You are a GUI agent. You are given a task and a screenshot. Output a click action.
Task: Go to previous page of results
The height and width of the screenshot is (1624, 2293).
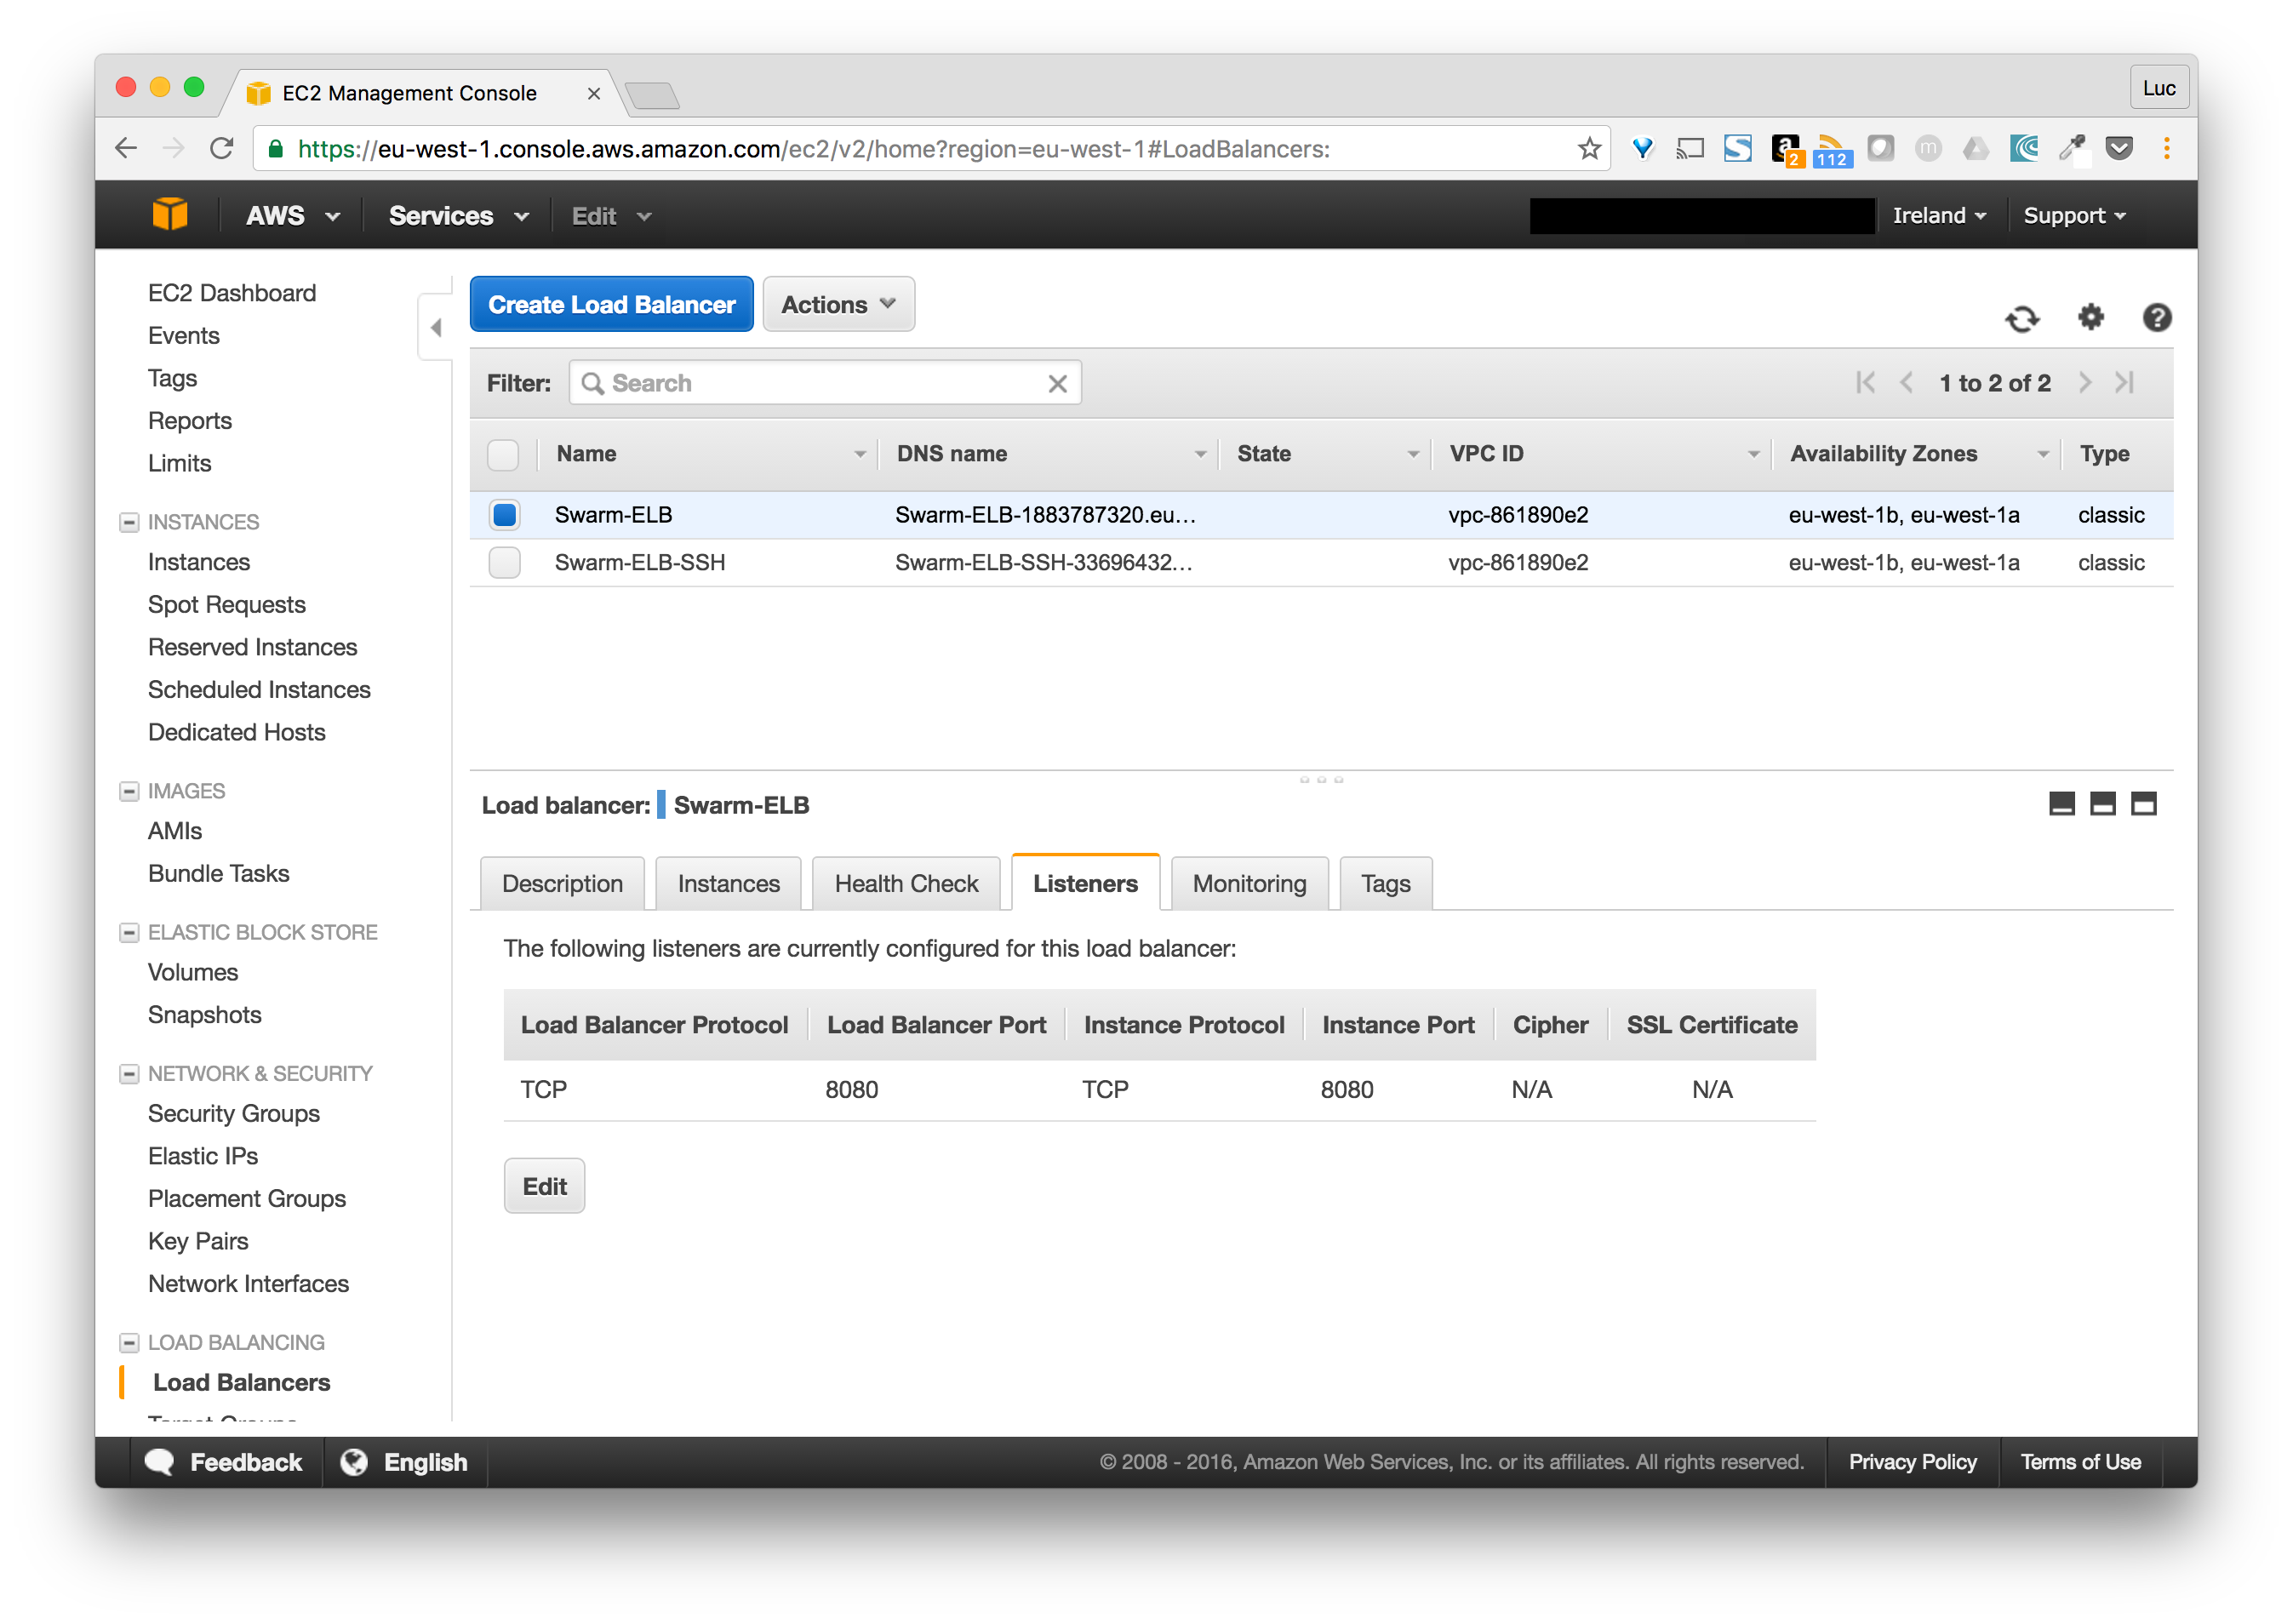click(1906, 382)
